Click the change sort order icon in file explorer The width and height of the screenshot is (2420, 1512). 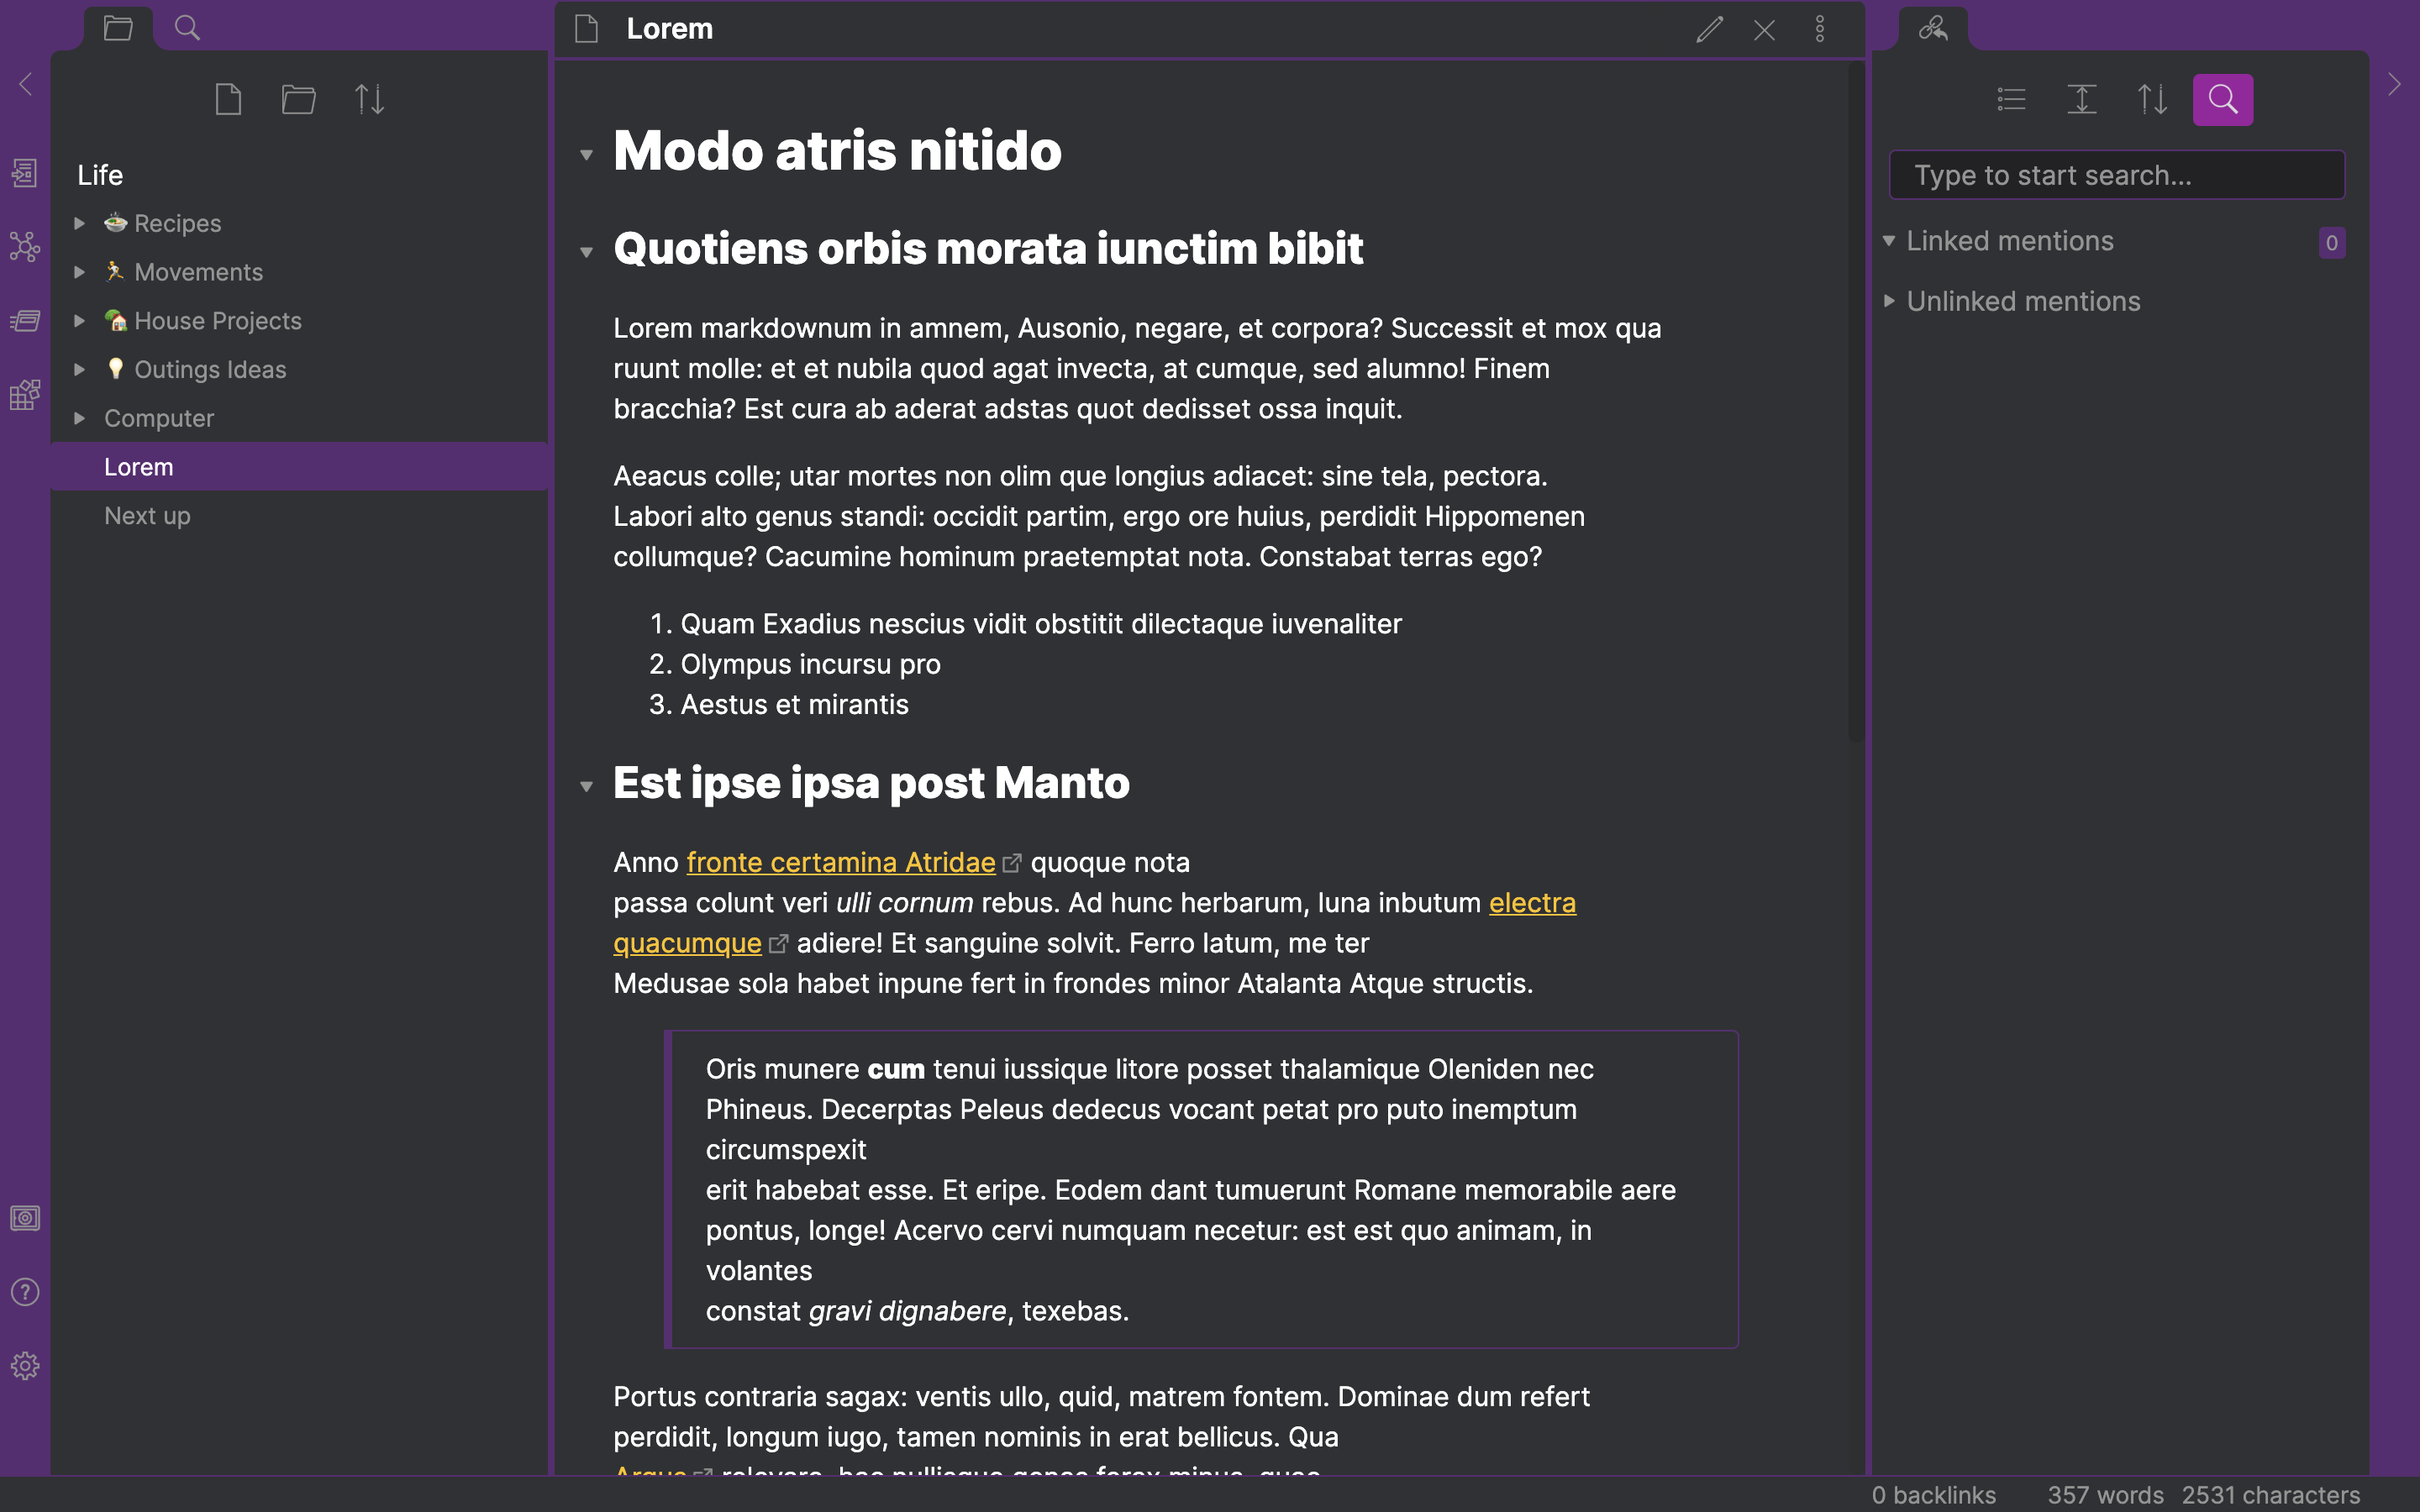(369, 99)
